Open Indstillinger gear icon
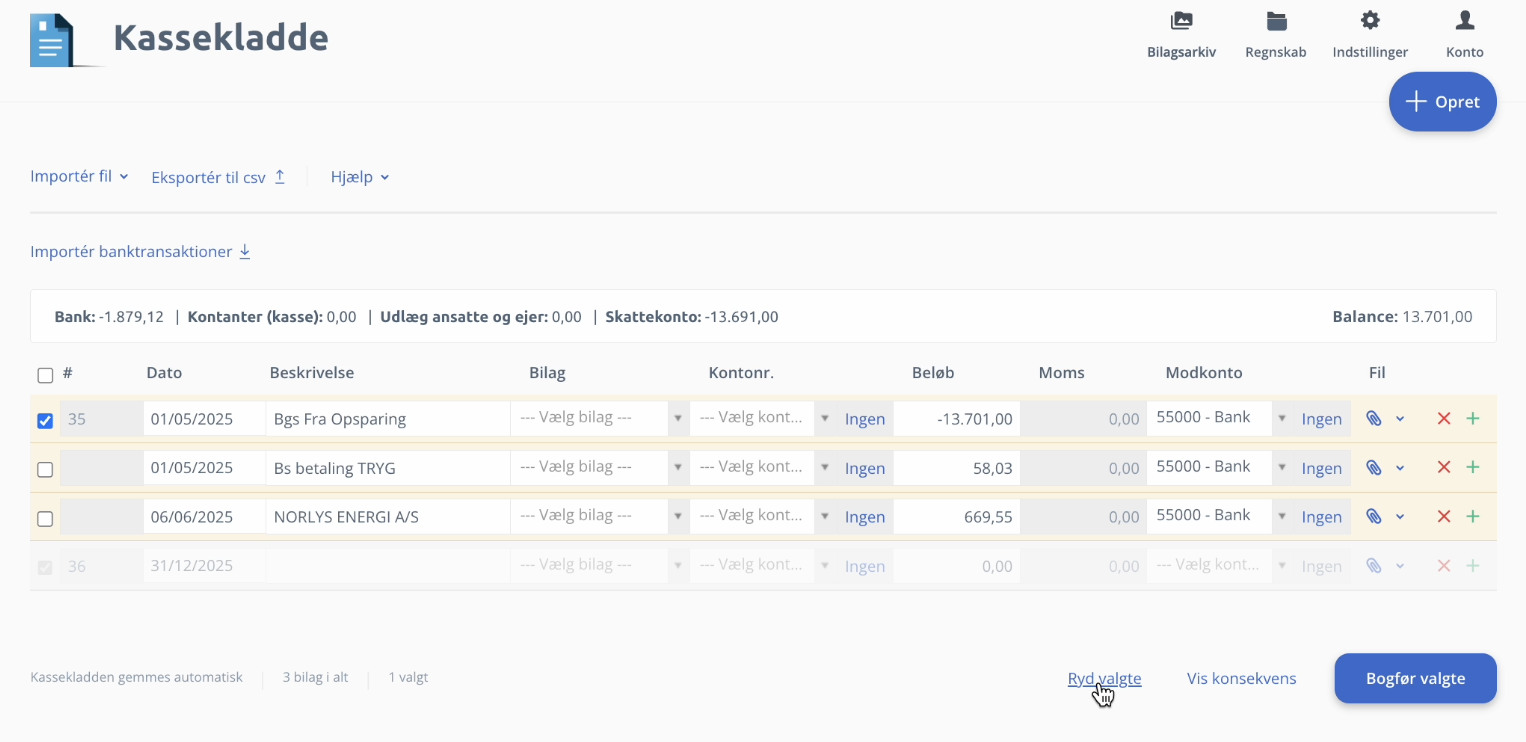1526x742 pixels. coord(1370,22)
